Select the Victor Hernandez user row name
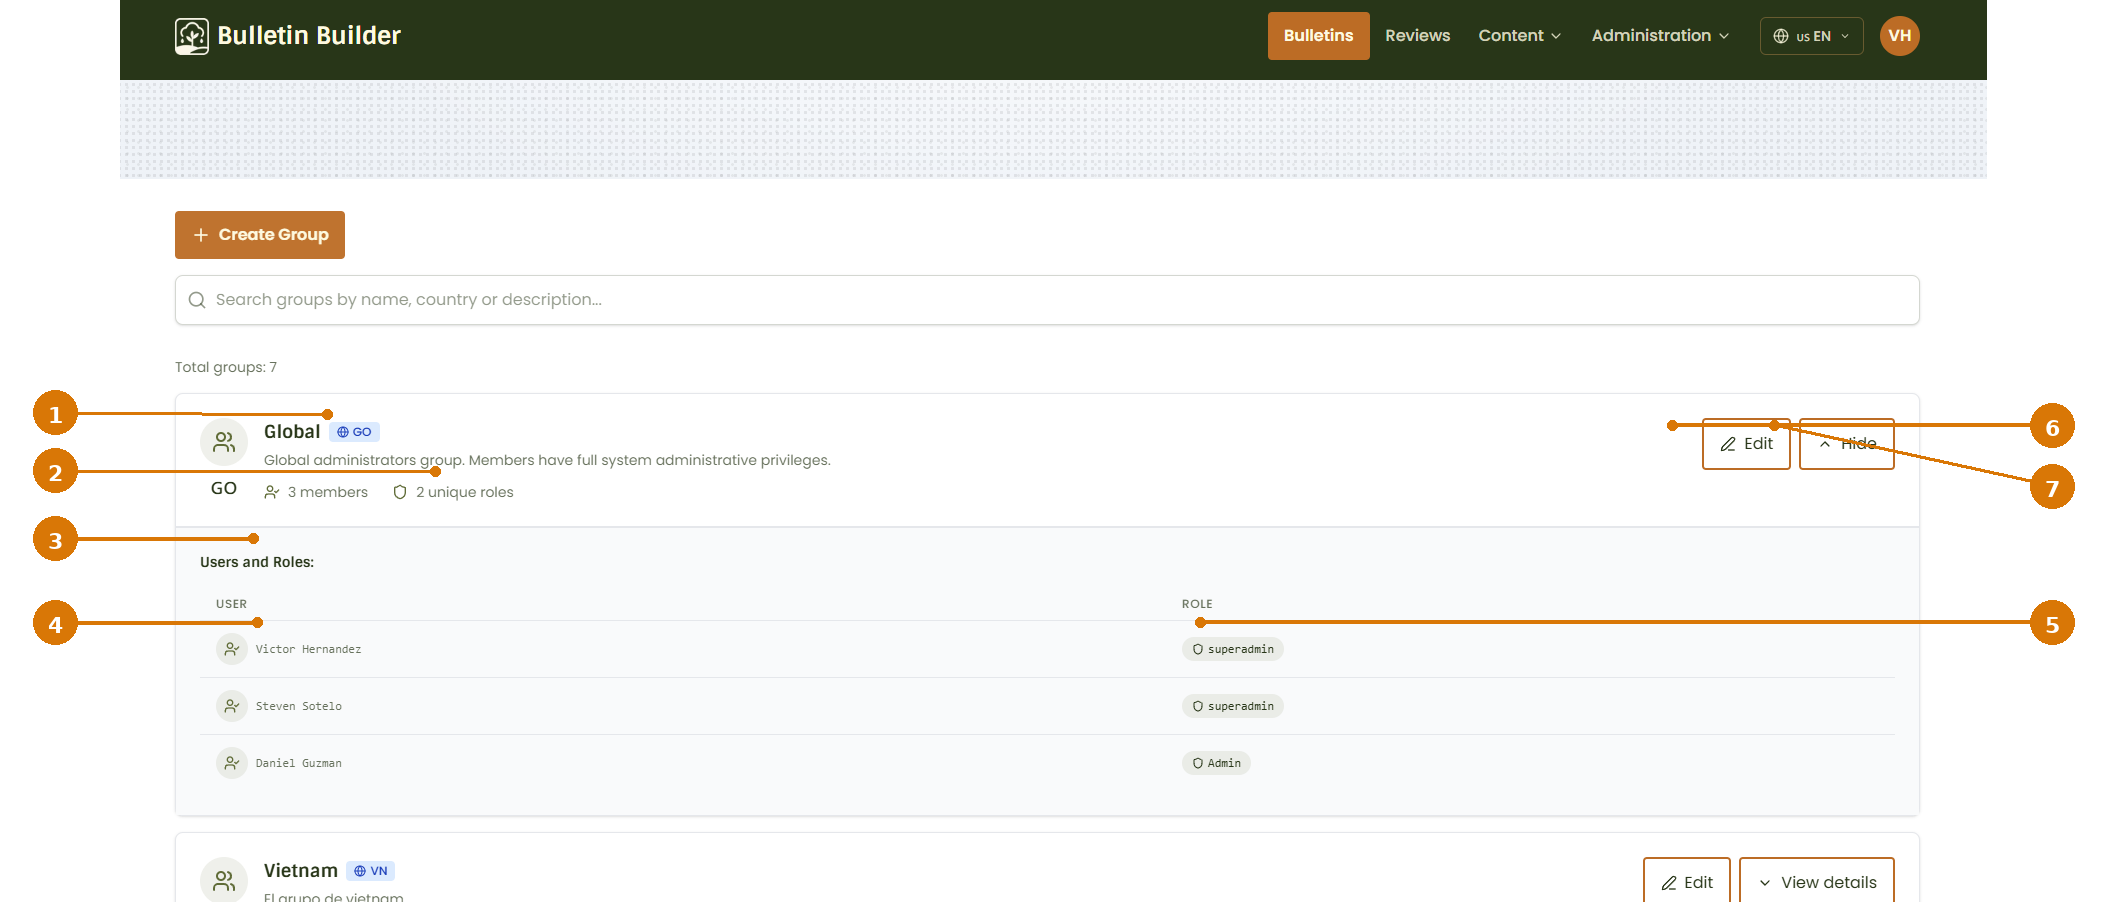Viewport: 2107px width, 902px height. click(308, 649)
